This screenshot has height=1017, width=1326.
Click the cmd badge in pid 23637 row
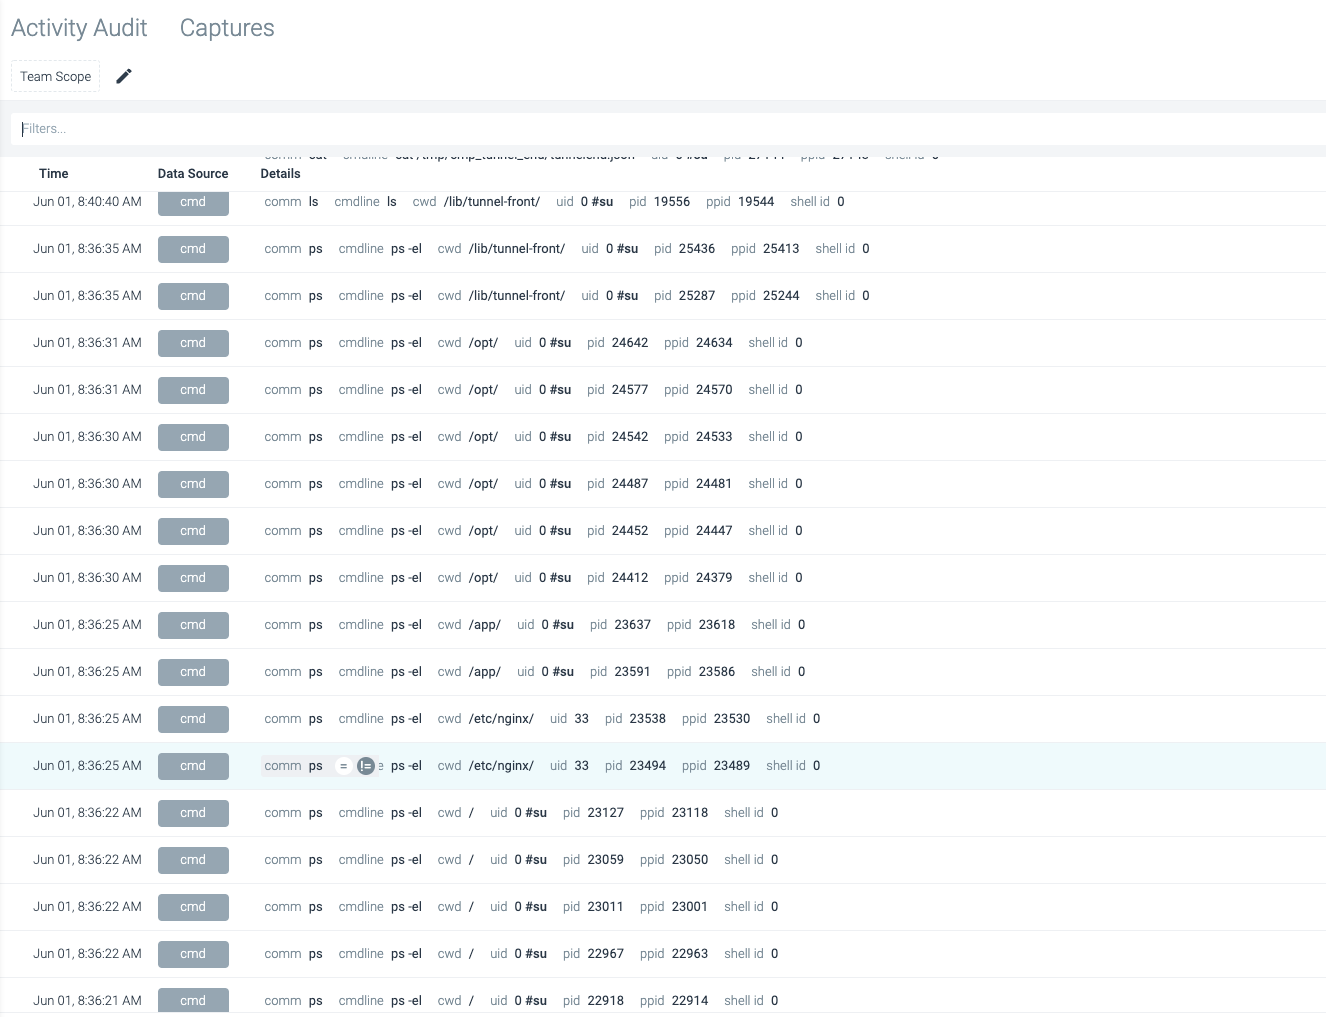pos(193,625)
